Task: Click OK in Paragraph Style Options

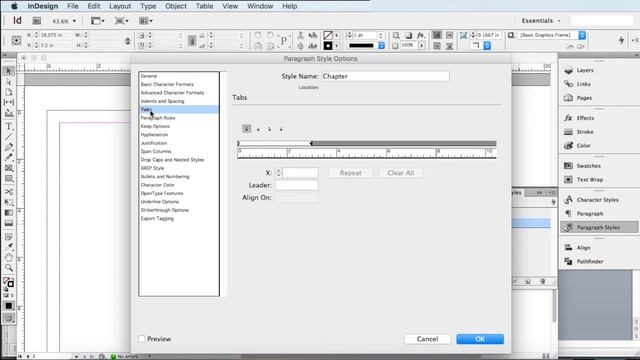Action: pyautogui.click(x=480, y=339)
